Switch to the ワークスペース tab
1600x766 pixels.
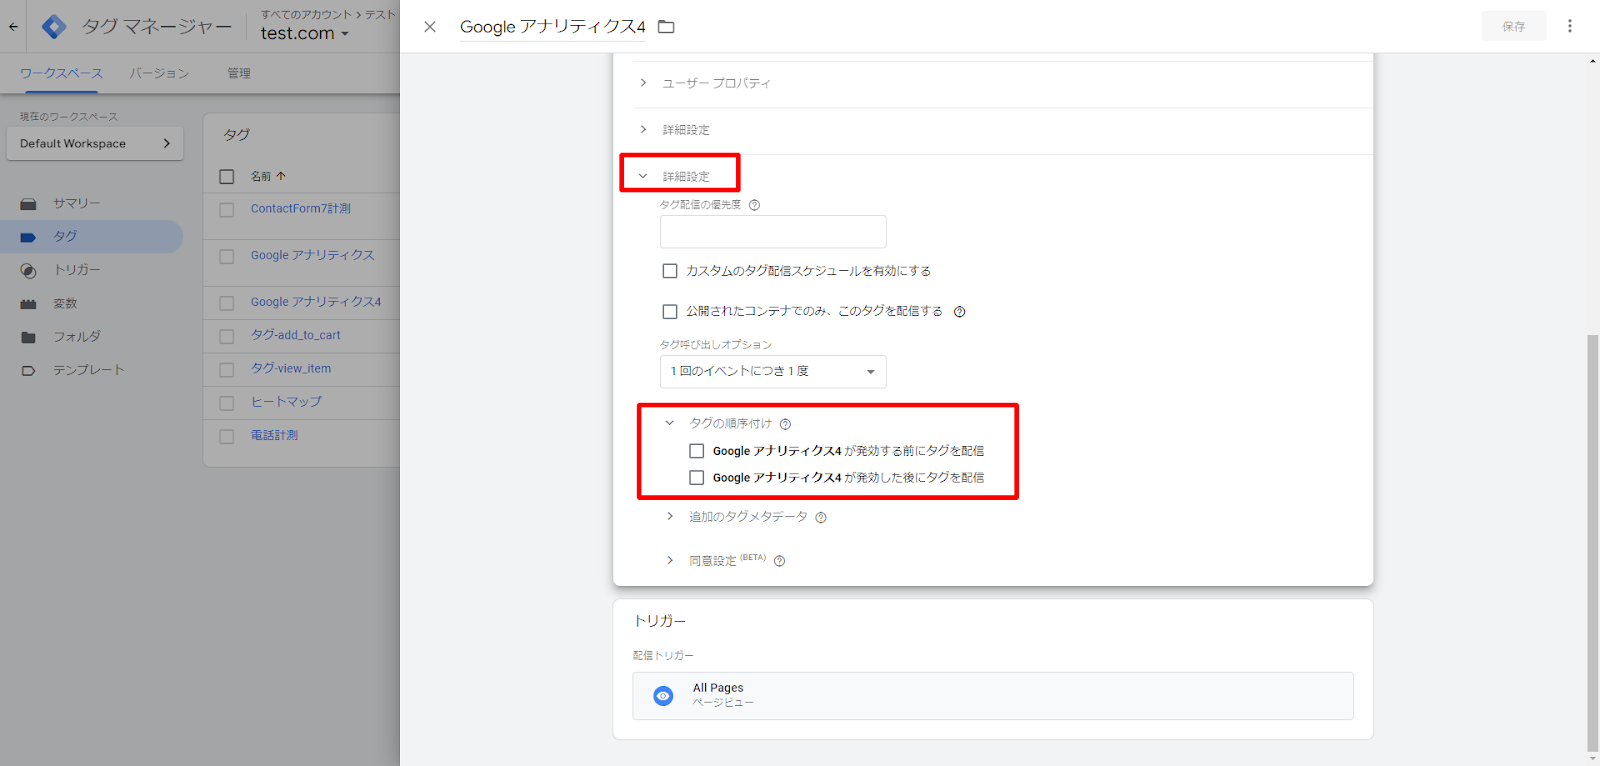click(x=61, y=73)
